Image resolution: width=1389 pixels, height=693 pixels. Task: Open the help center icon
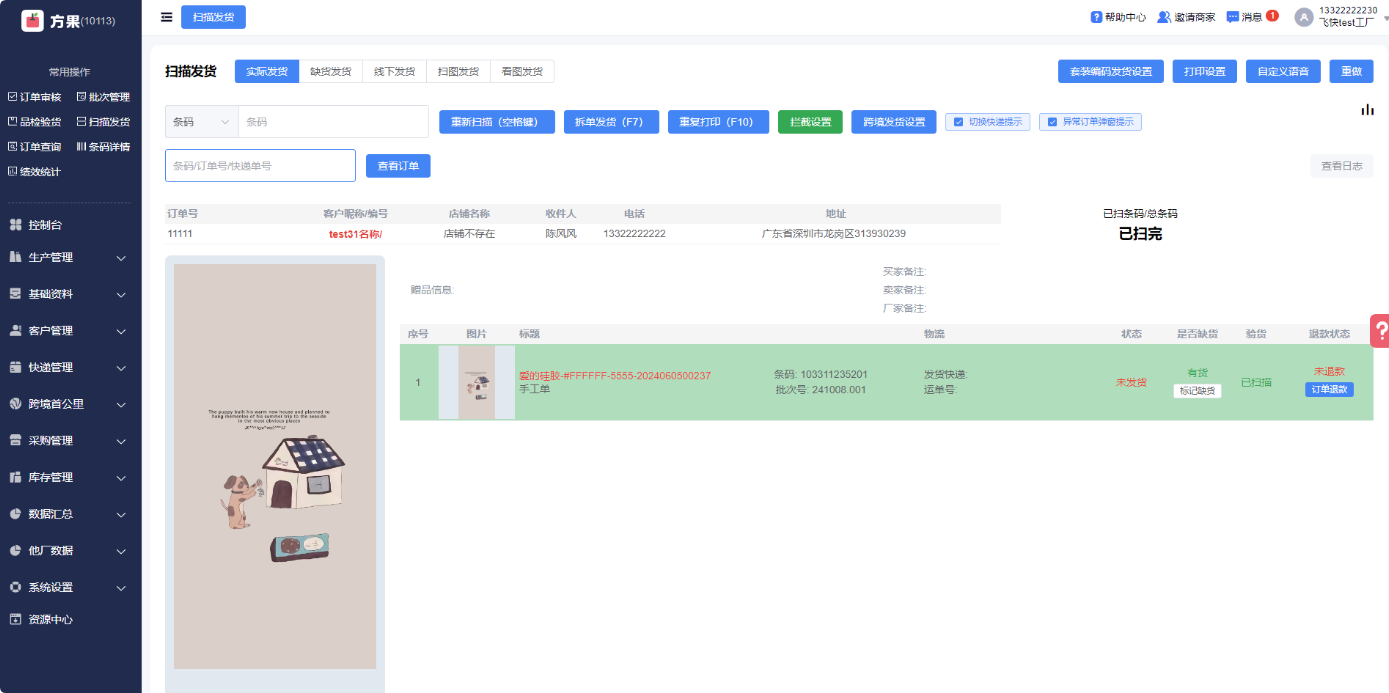coord(1096,17)
